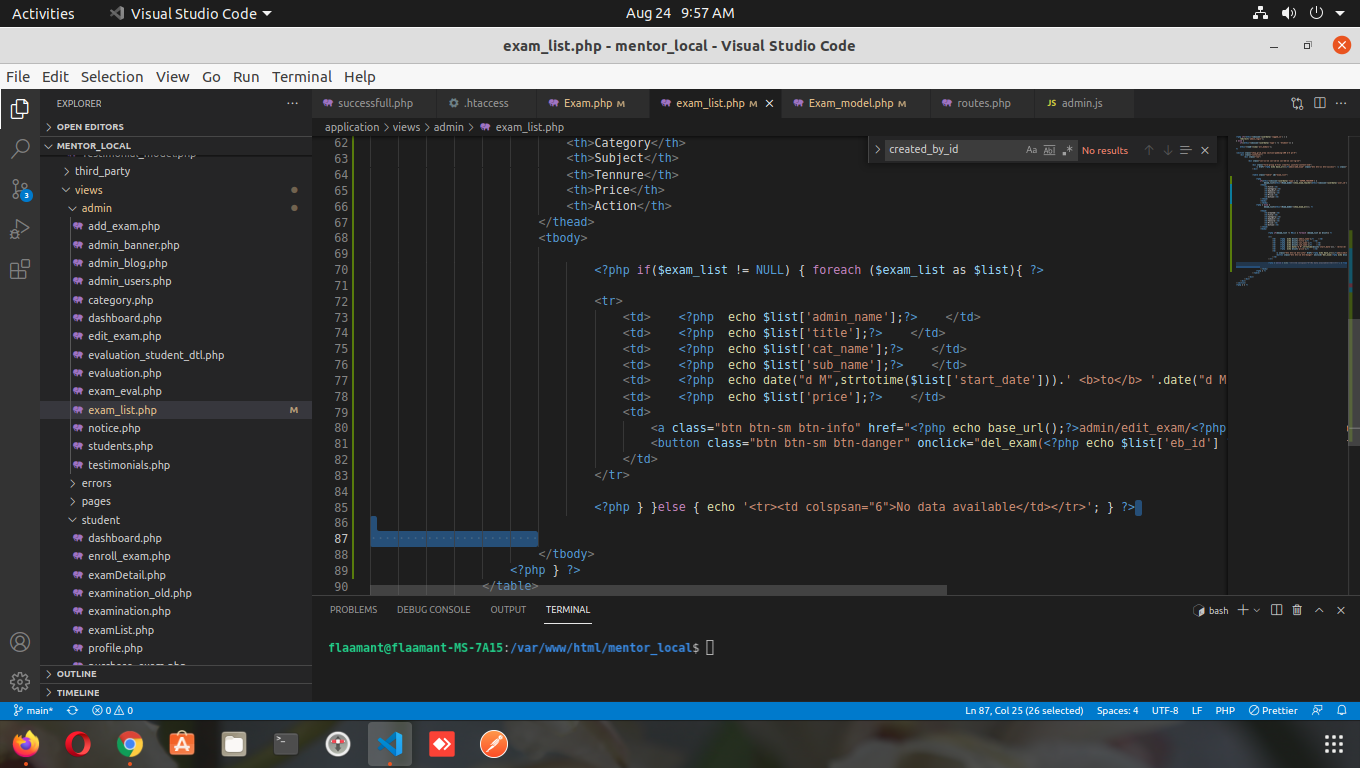Open Firefox from the Ubuntu dock
This screenshot has height=768, width=1360.
pyautogui.click(x=25, y=744)
